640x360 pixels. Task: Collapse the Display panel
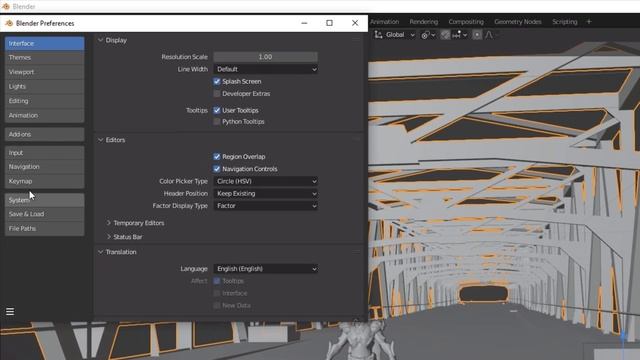[100, 40]
